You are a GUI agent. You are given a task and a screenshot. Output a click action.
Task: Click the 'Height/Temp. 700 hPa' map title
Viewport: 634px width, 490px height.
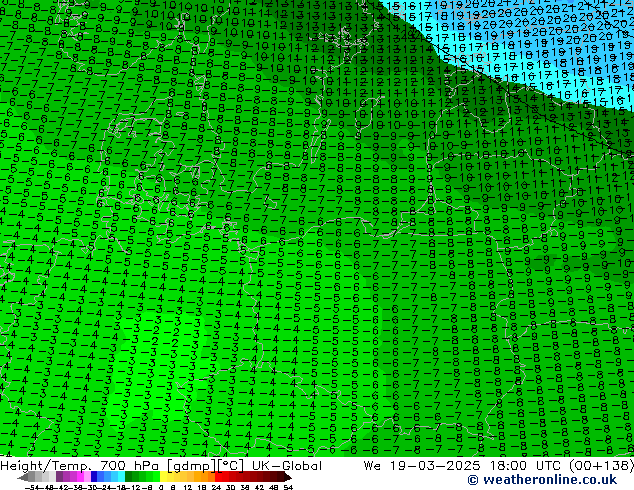[80, 466]
